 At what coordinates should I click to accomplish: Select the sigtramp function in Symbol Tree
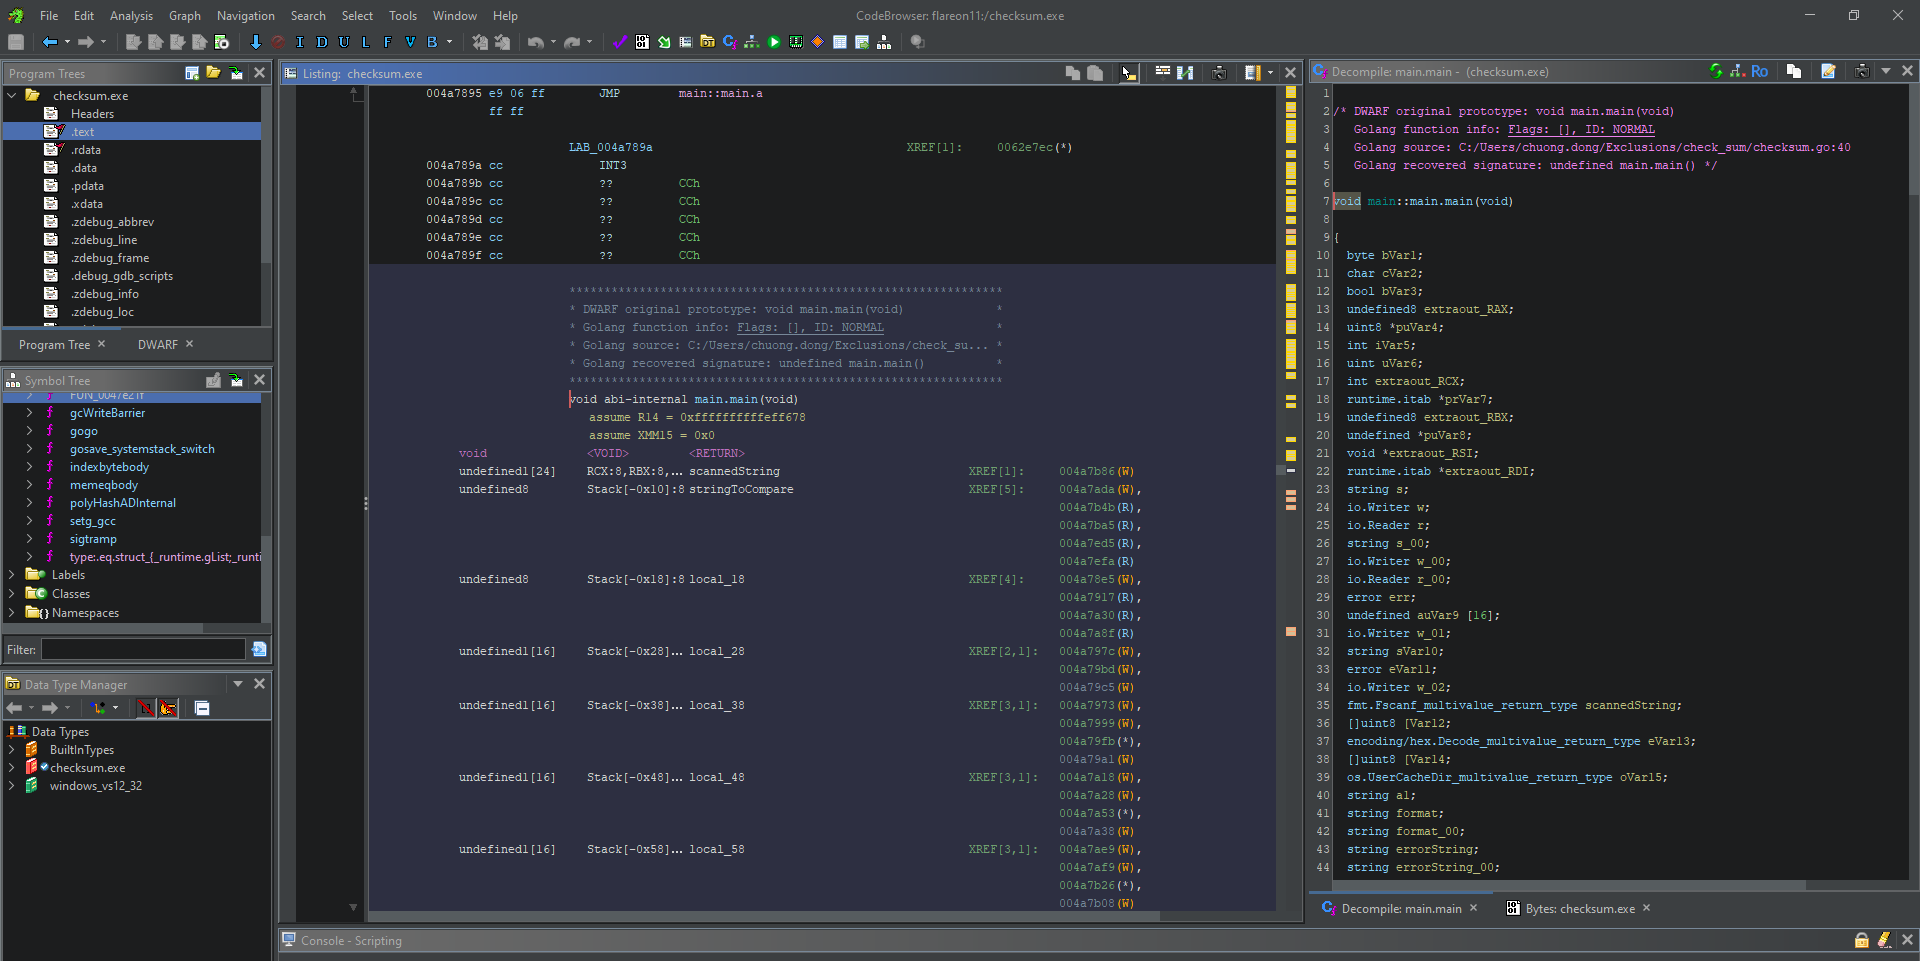tap(93, 539)
